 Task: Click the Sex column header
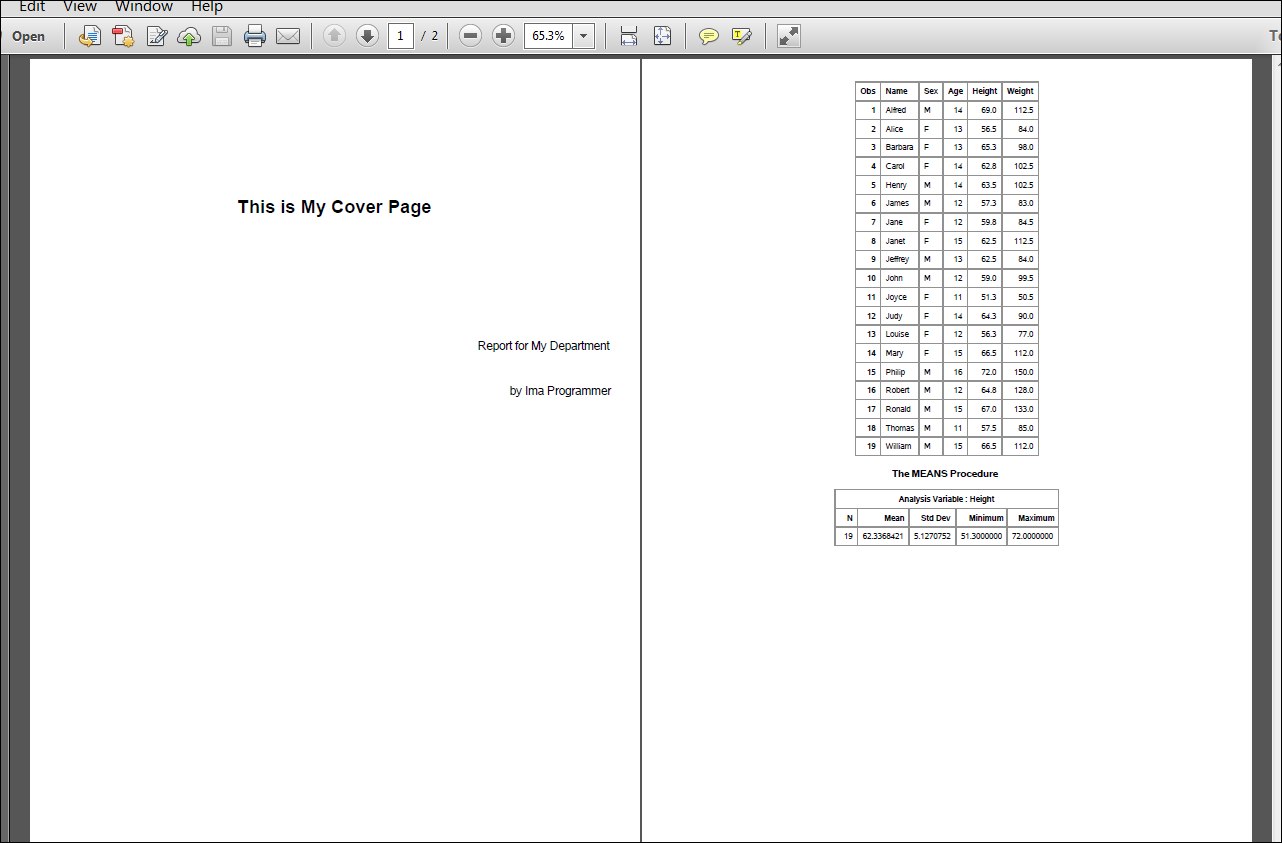[931, 91]
